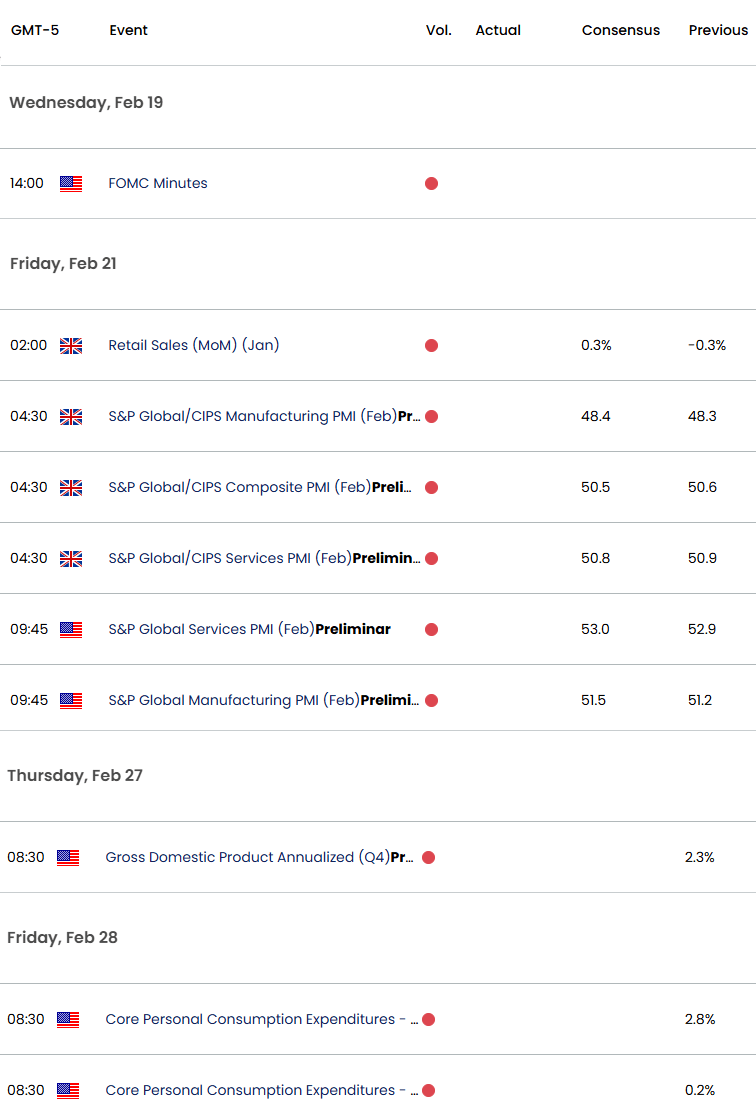Click the US flag next to Global Services PMI
The image size is (756, 1112).
coord(71,629)
